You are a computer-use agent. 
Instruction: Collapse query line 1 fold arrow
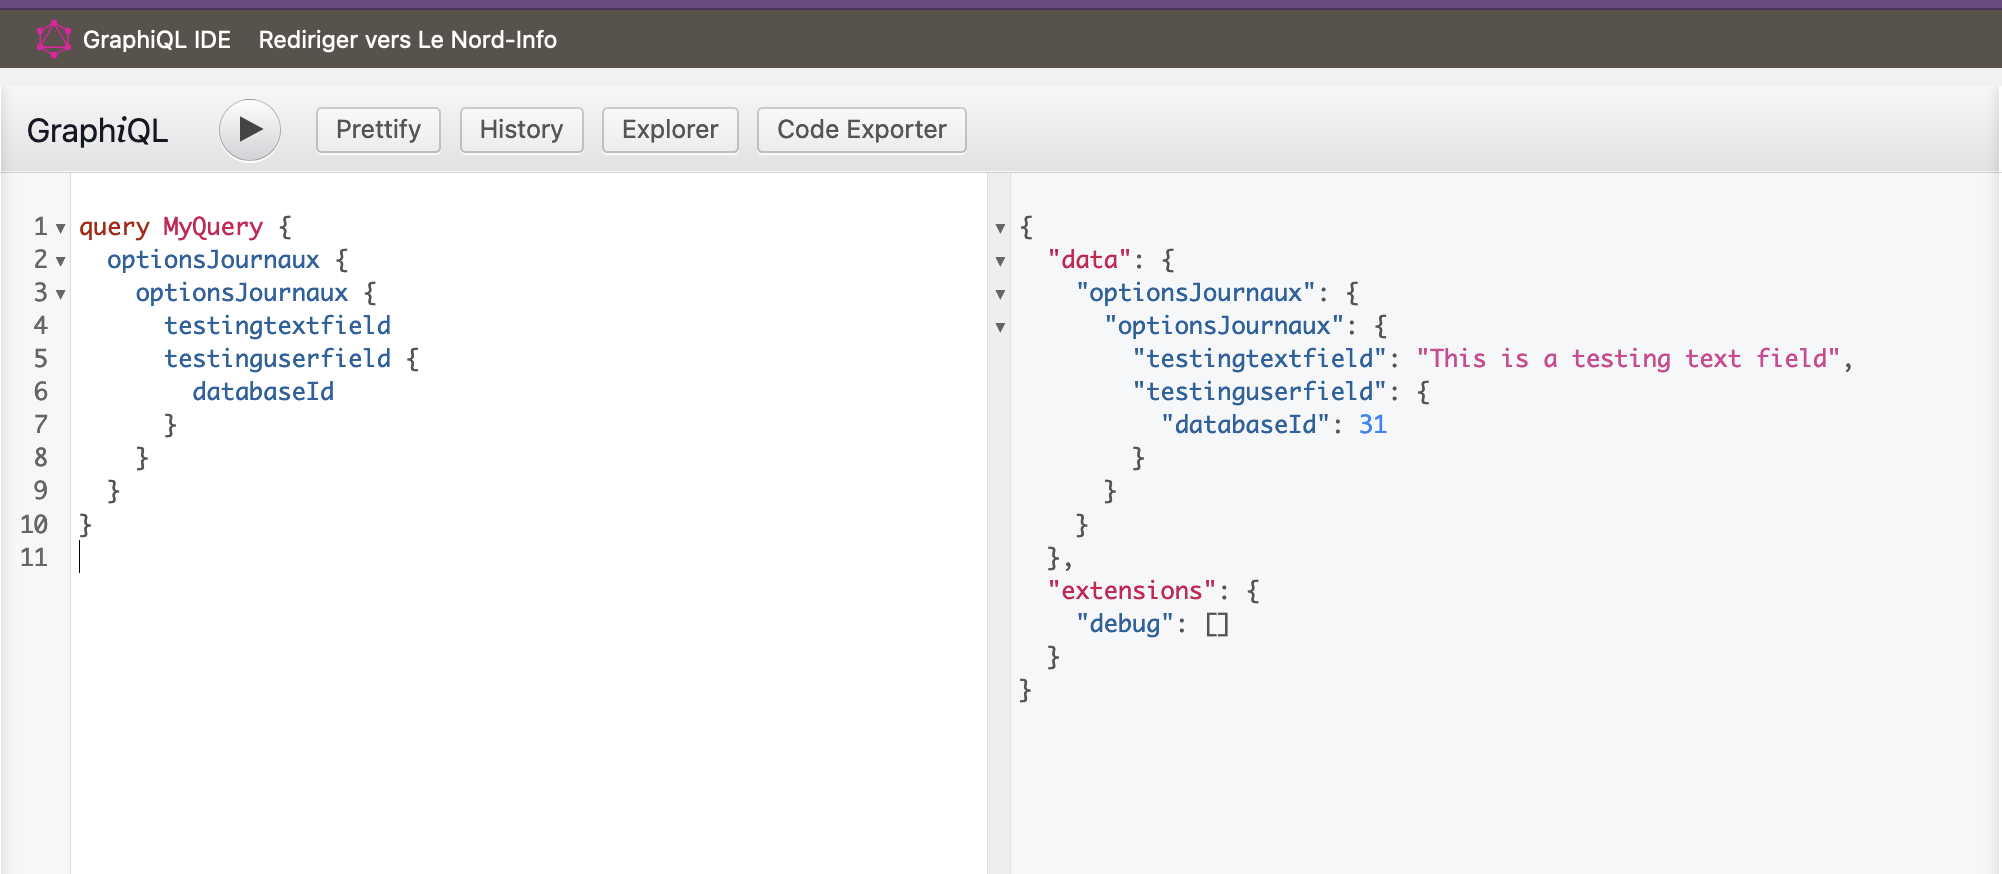61,229
